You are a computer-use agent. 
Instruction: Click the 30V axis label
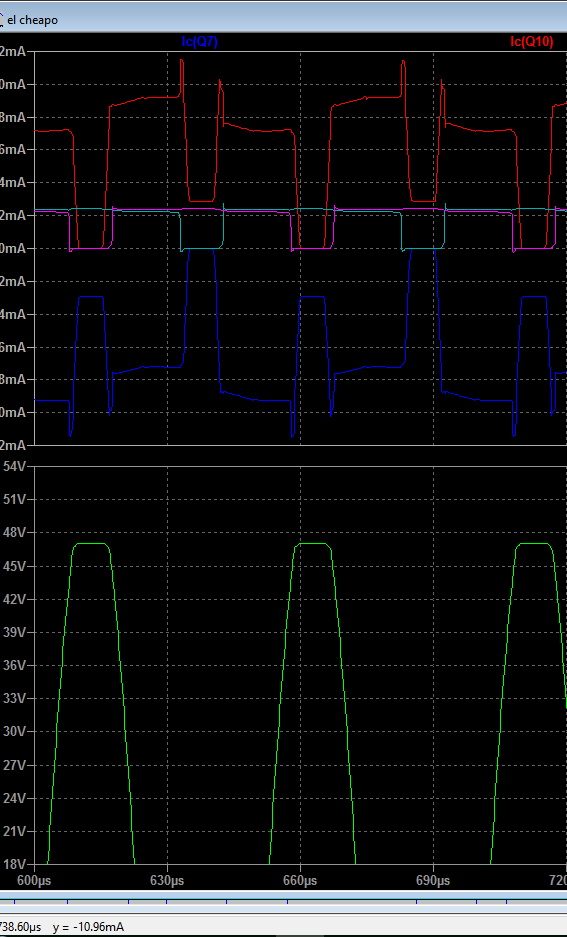(14, 731)
